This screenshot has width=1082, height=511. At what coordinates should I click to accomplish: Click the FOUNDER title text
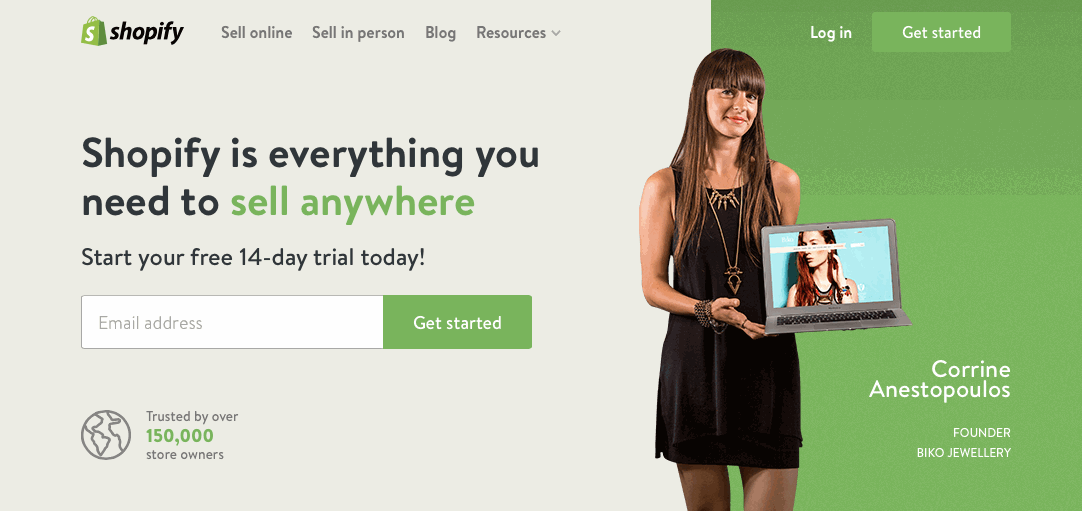point(981,433)
